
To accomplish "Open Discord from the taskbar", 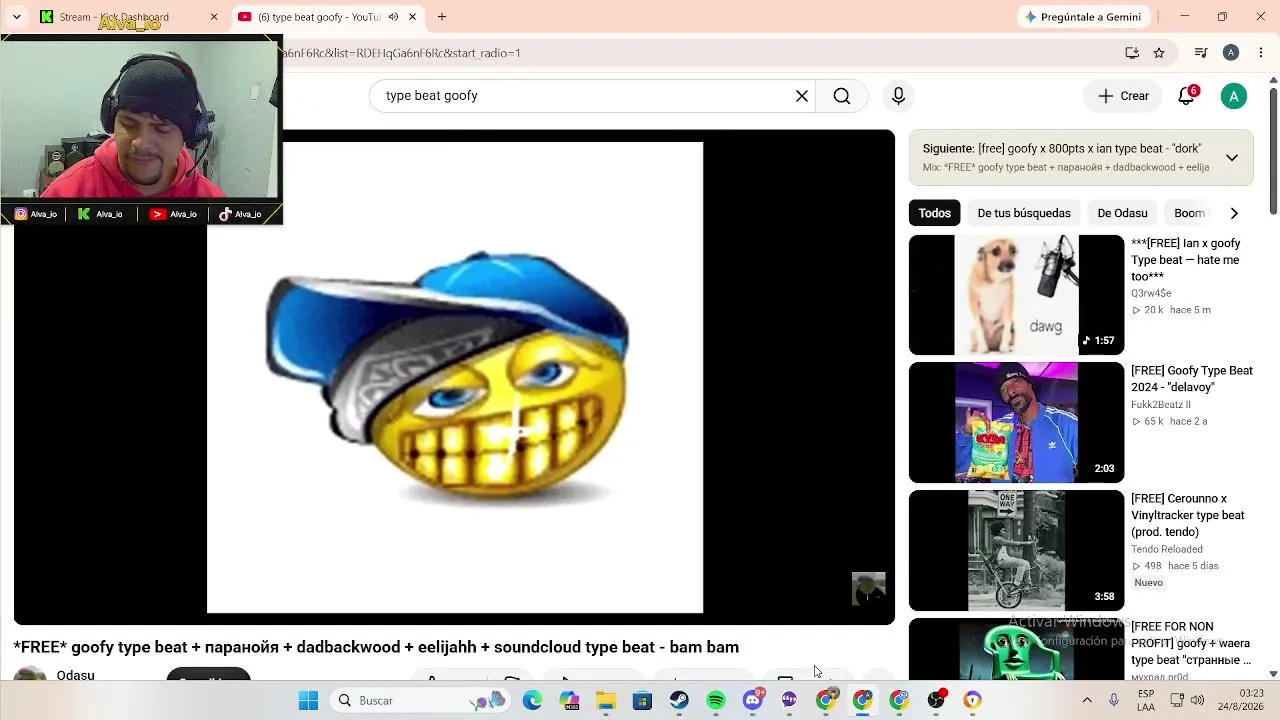I will coord(753,701).
